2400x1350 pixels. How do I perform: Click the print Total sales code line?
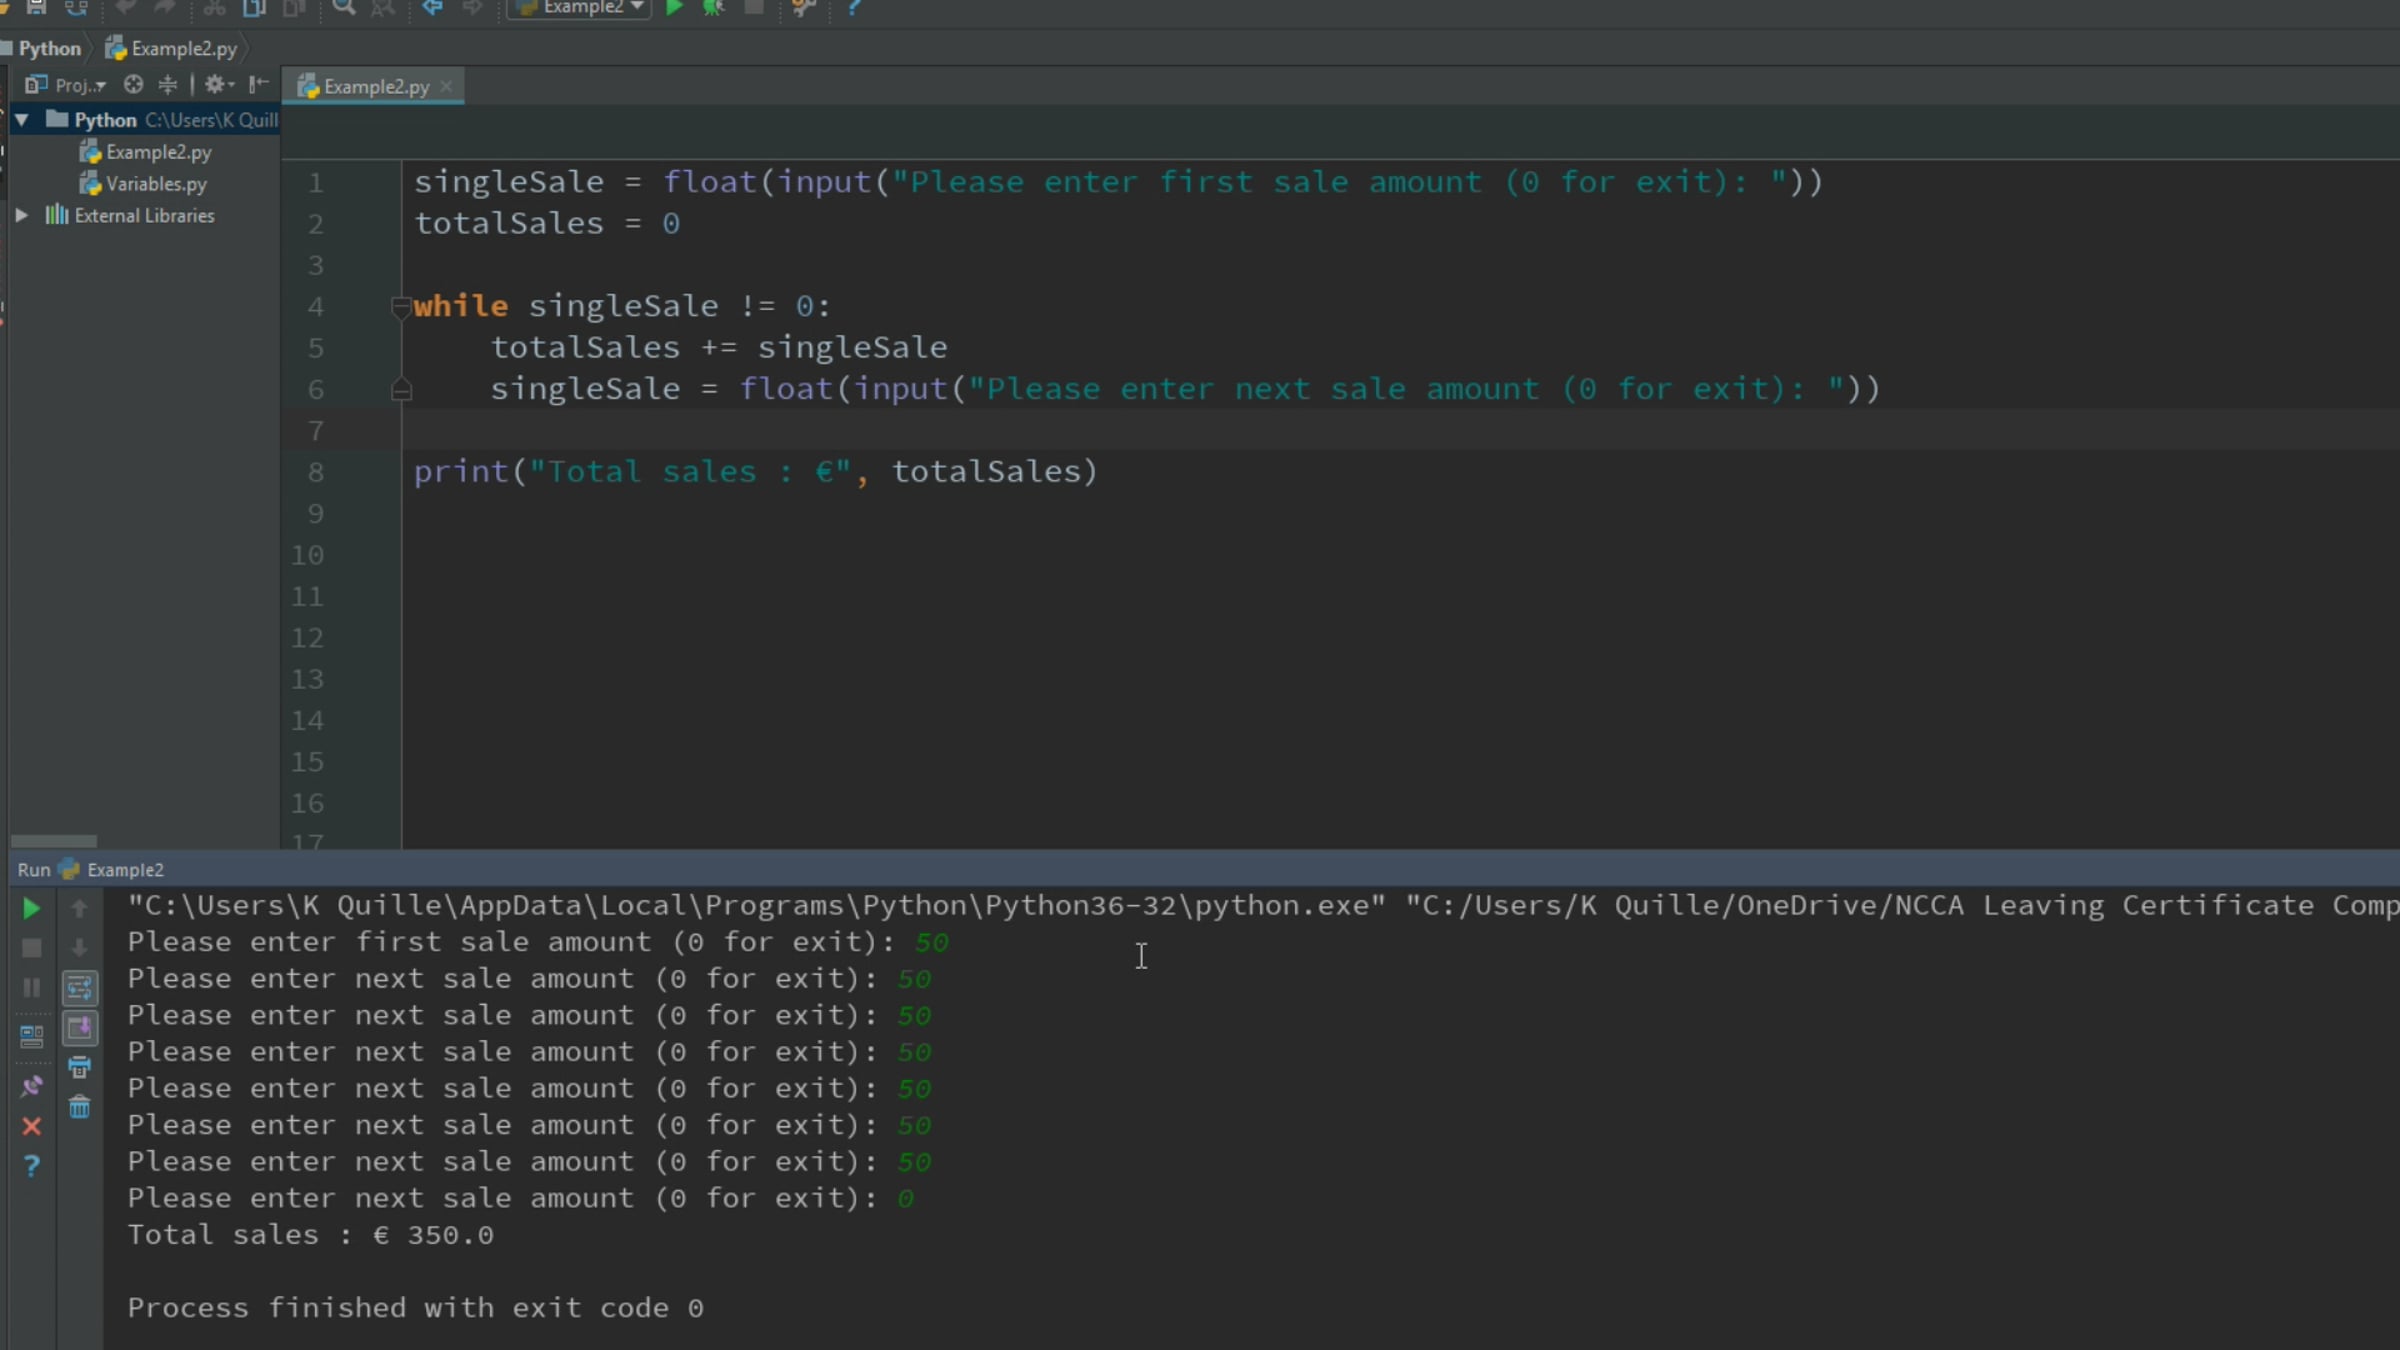click(756, 471)
